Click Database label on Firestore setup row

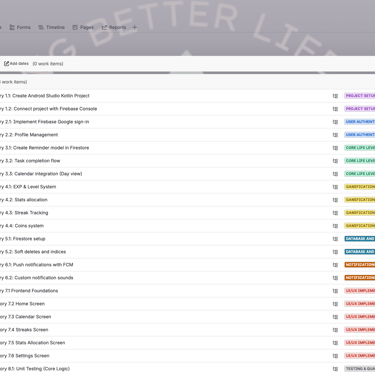(360, 239)
